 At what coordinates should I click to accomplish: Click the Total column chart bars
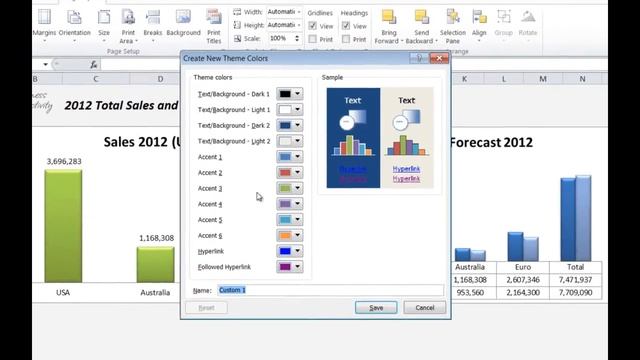coord(576,218)
